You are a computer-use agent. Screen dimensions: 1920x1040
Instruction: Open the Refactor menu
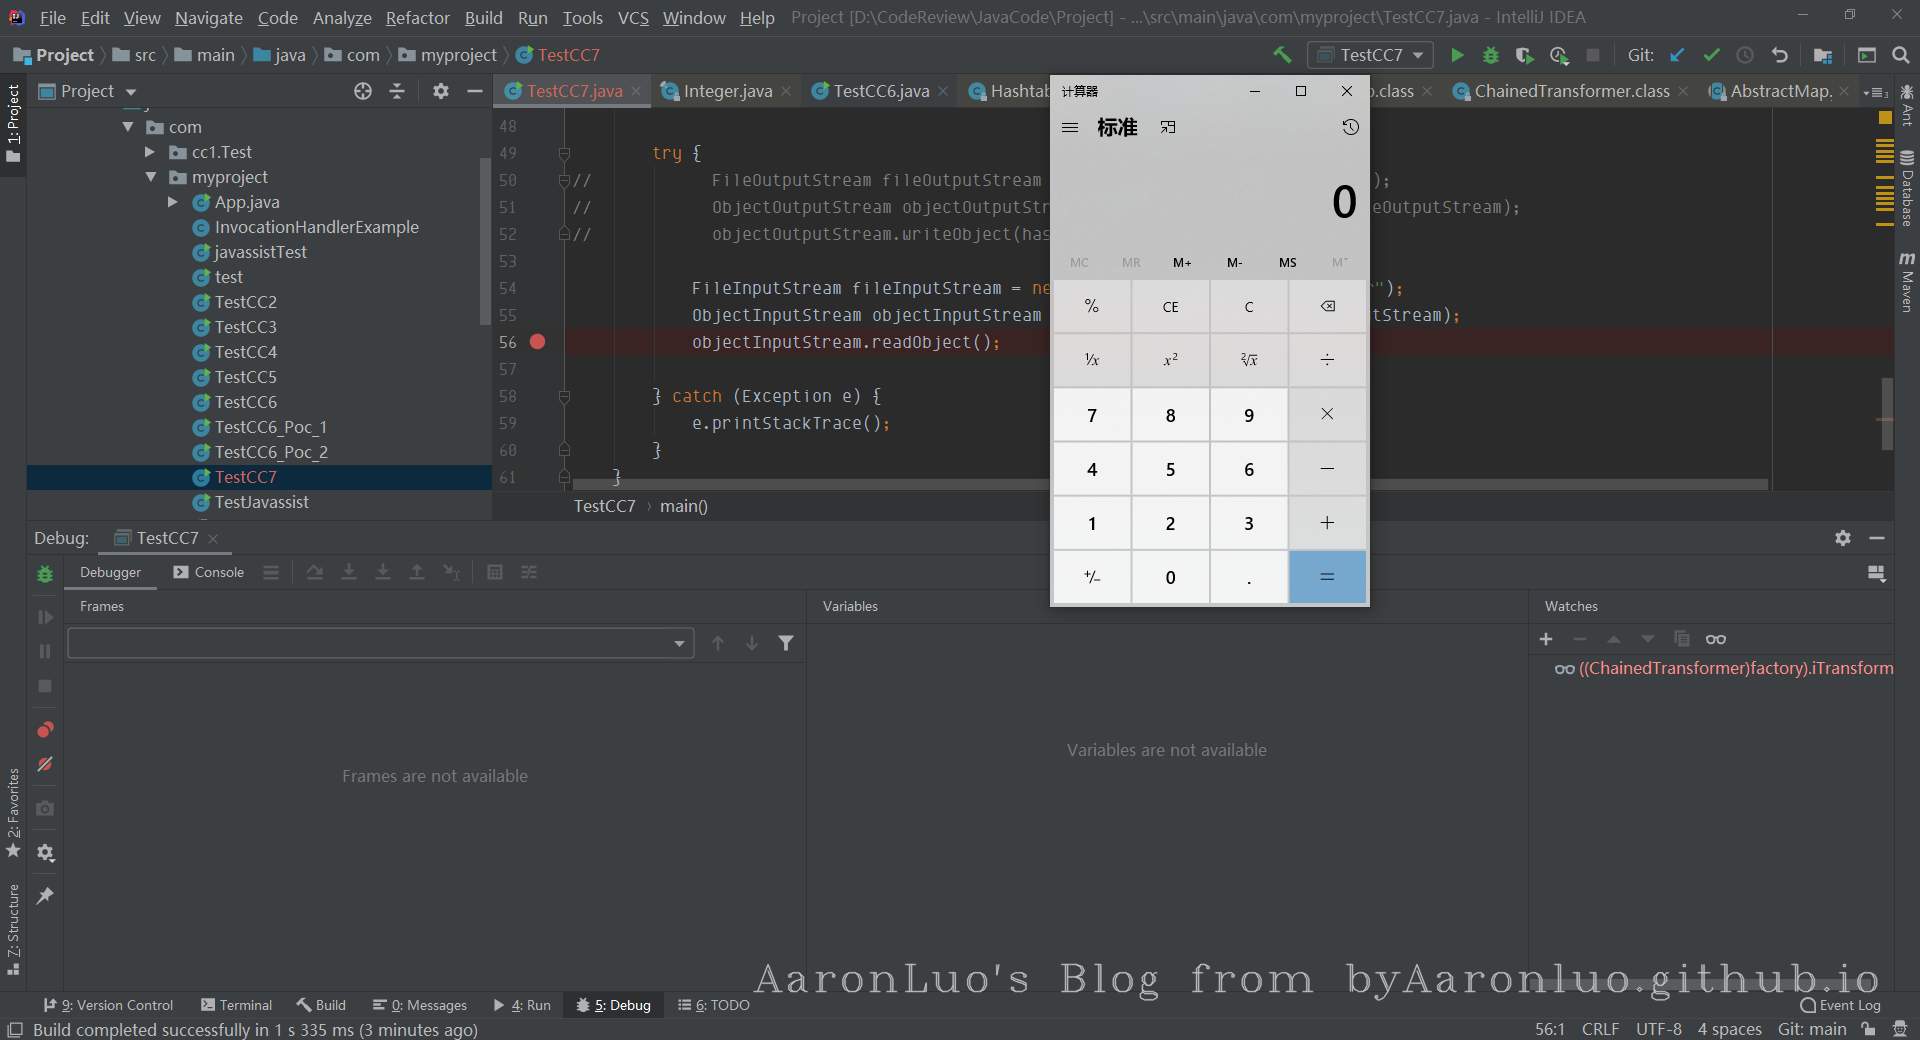point(417,18)
